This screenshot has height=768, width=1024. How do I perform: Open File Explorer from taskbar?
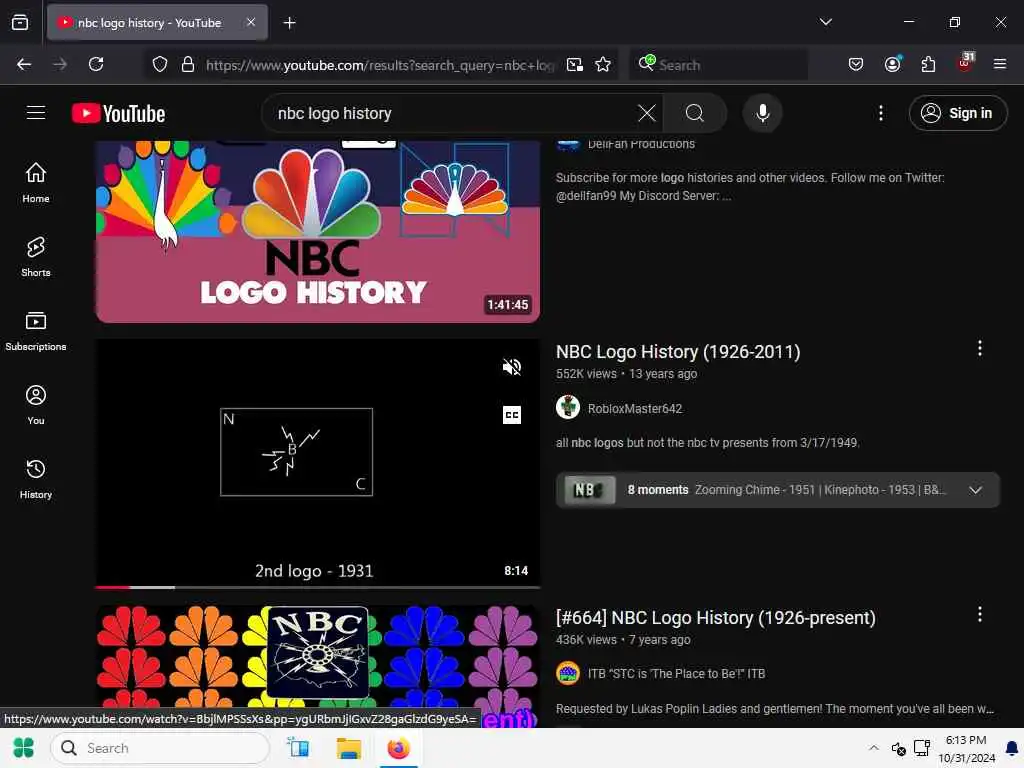[348, 748]
